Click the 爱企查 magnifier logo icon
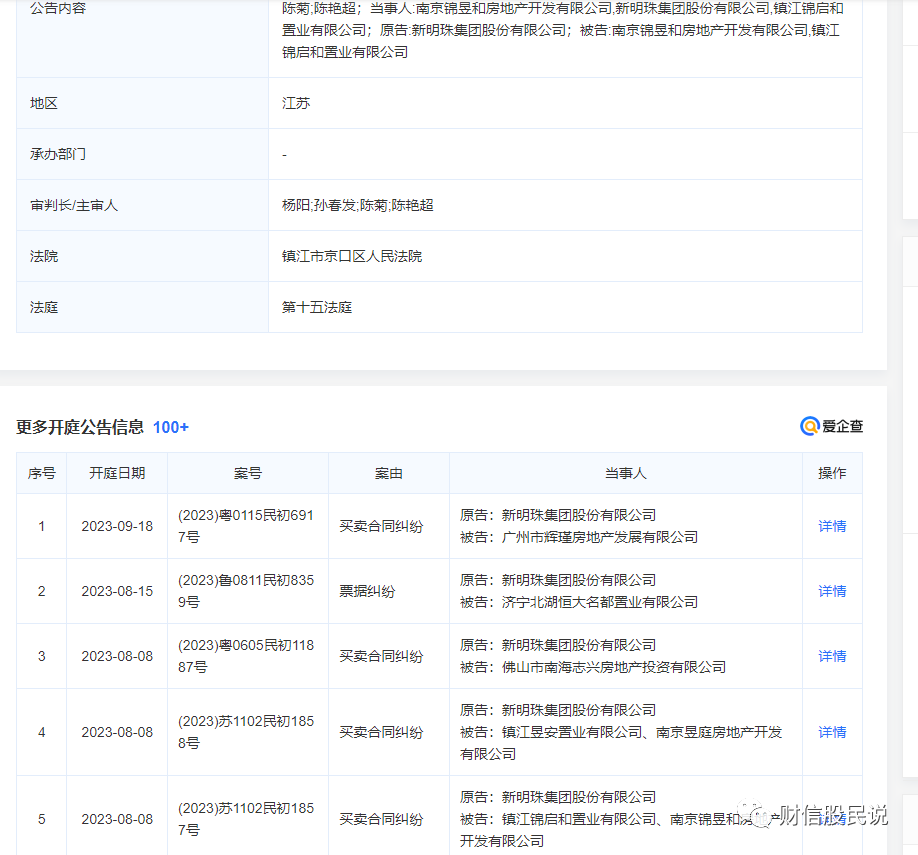The height and width of the screenshot is (855, 918). (809, 426)
